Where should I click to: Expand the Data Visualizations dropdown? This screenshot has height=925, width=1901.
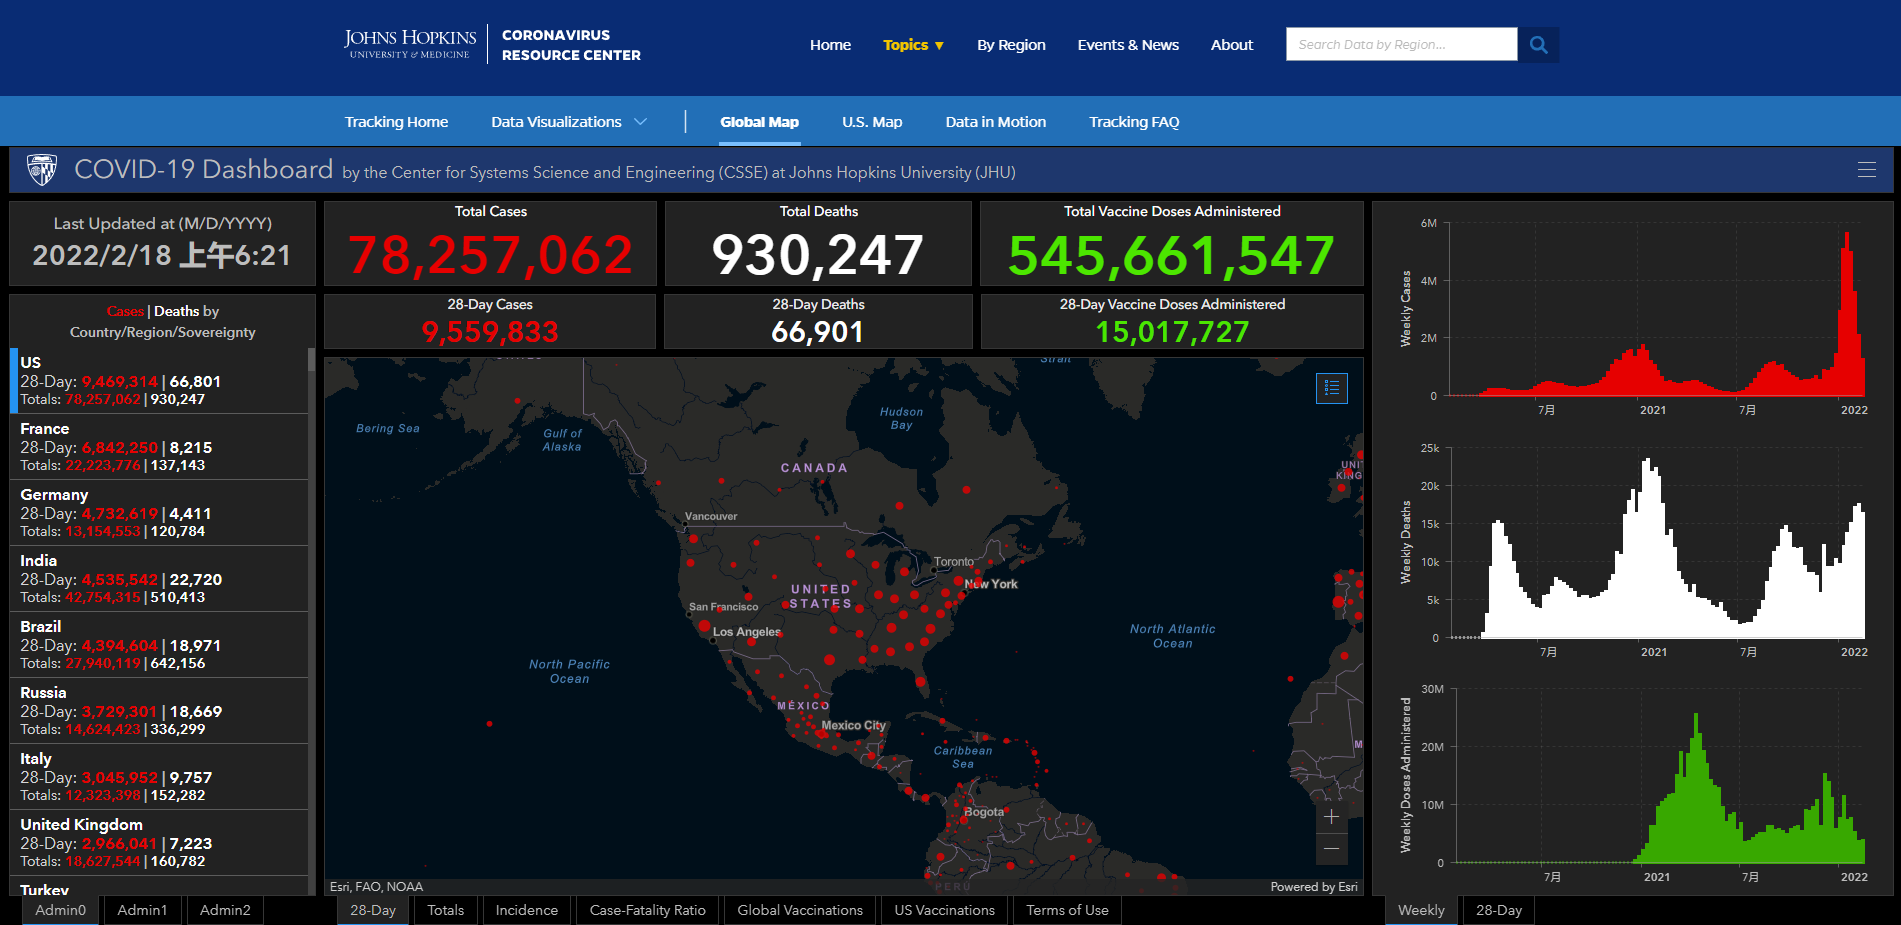pos(568,122)
